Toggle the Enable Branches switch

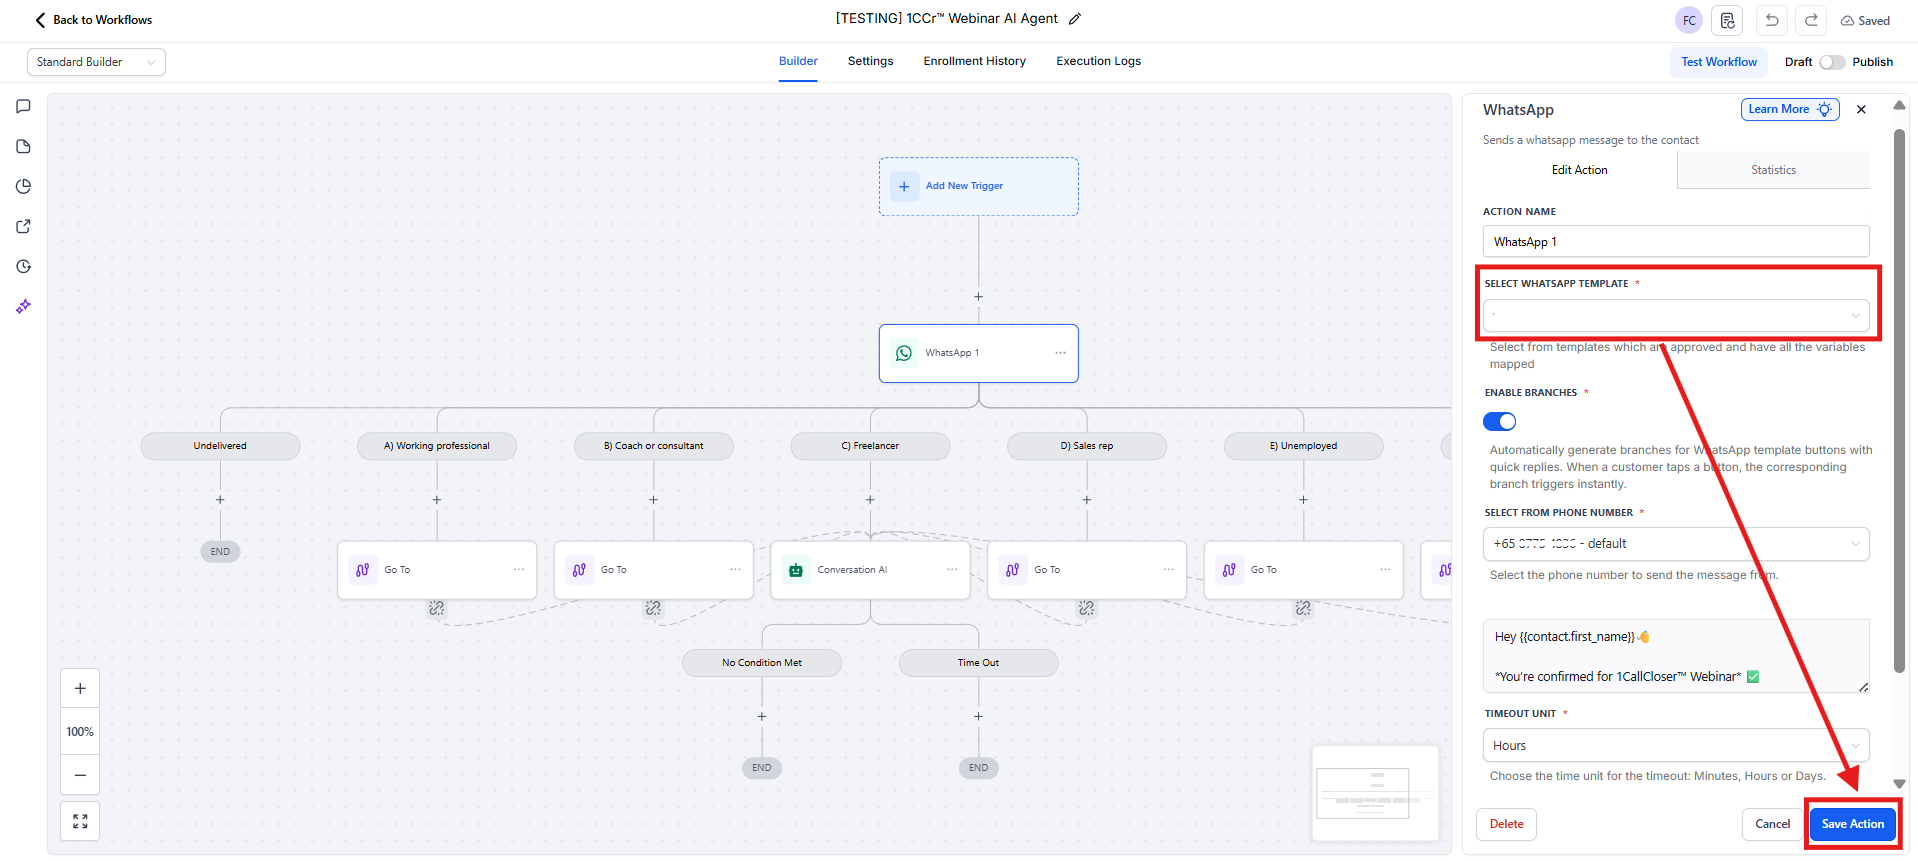(1500, 422)
